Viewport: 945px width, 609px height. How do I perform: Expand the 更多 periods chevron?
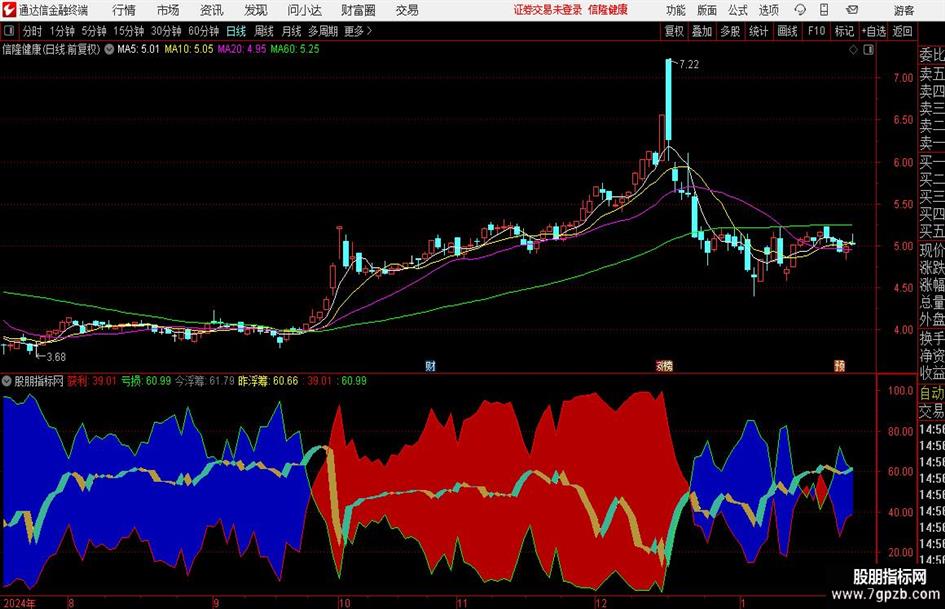[369, 31]
